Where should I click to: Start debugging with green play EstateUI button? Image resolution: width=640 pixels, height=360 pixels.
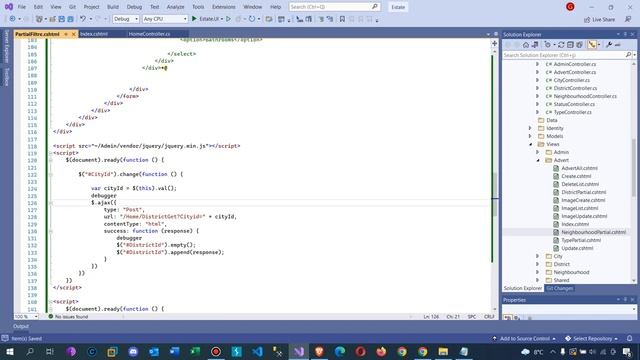[x=206, y=19]
